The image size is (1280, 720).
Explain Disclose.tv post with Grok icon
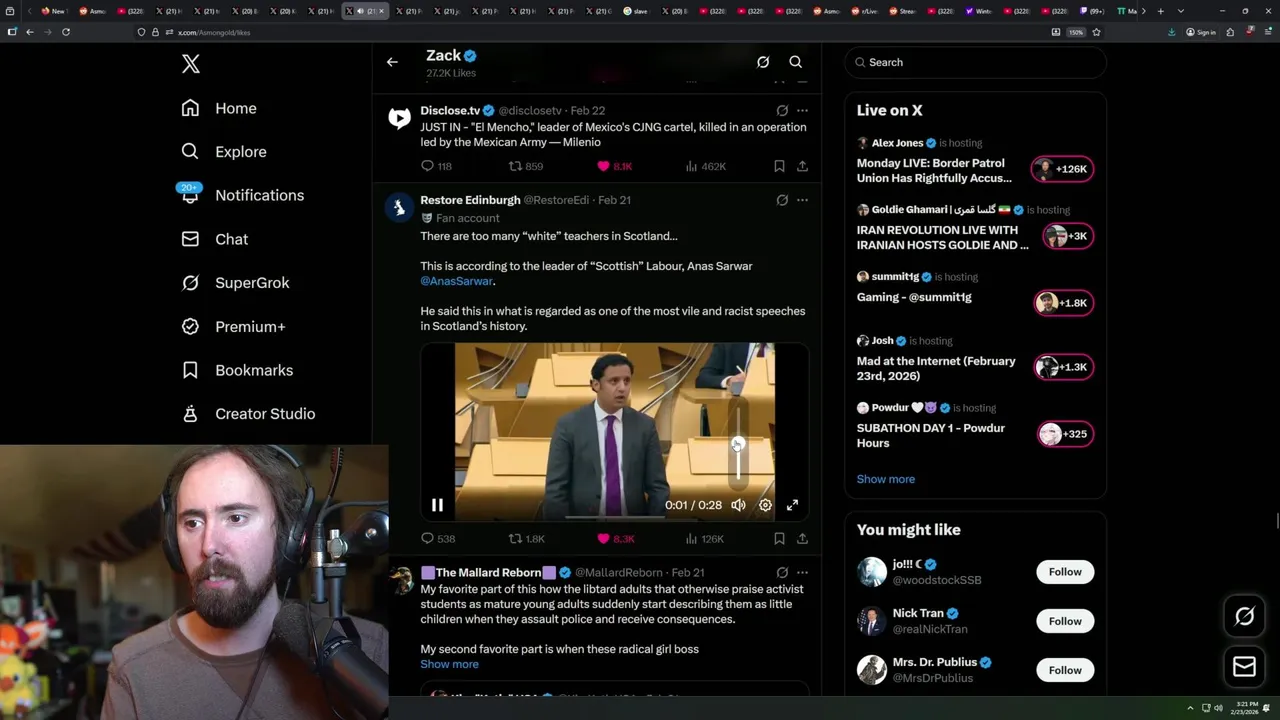(x=782, y=111)
